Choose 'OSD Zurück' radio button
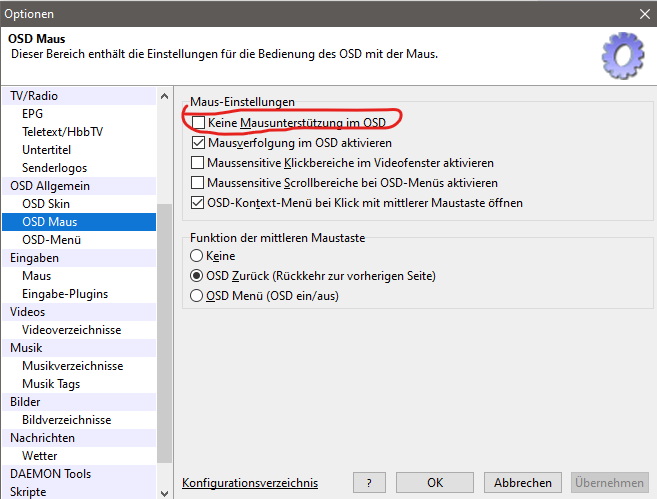The image size is (657, 499). [x=197, y=276]
